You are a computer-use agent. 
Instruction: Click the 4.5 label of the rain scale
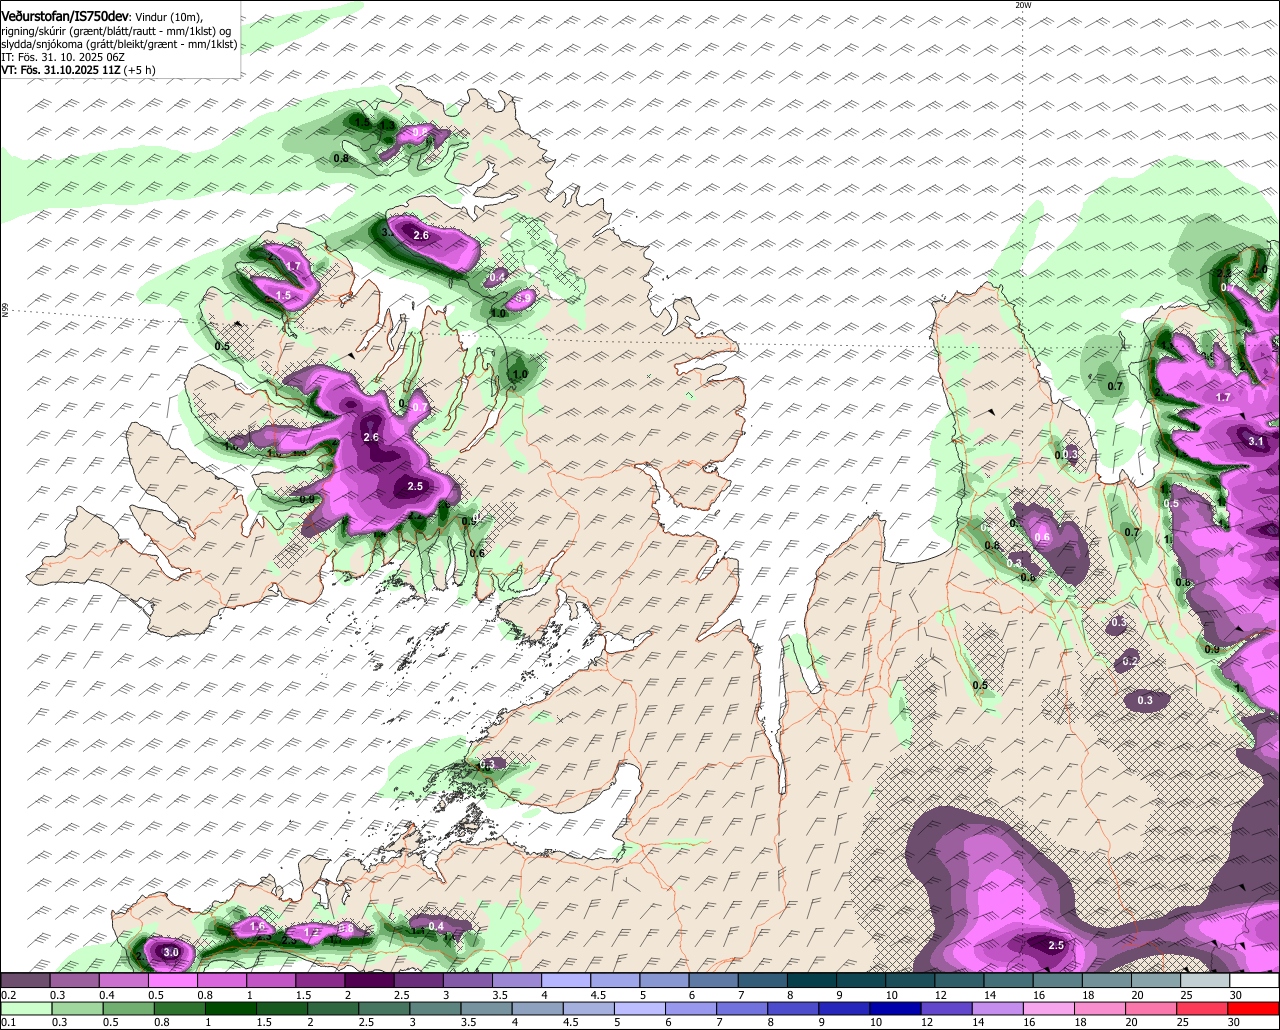click(570, 1022)
